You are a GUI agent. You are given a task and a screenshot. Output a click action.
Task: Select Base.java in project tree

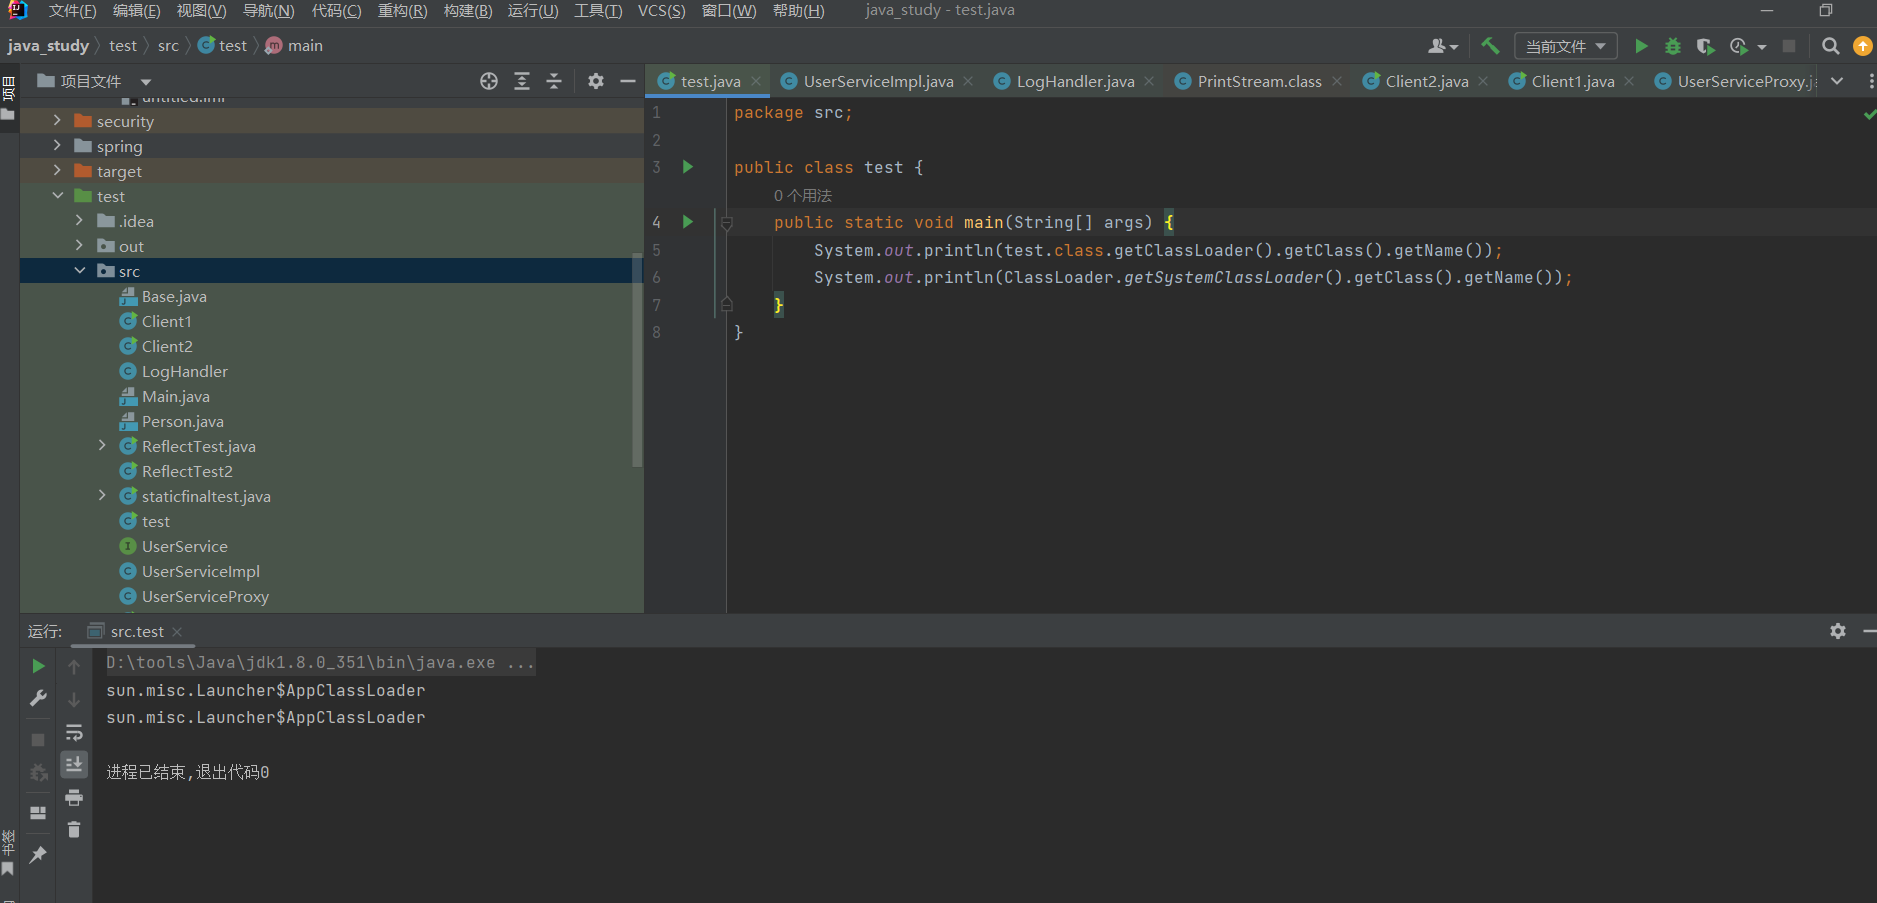174,296
